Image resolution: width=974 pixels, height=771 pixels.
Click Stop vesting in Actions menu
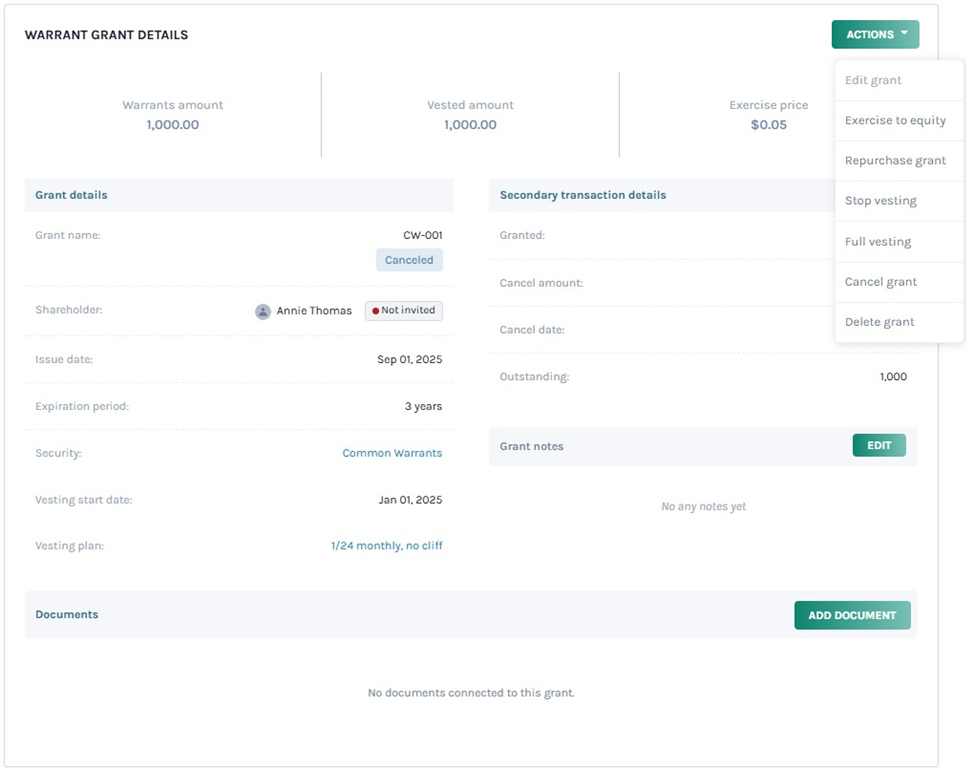(880, 201)
